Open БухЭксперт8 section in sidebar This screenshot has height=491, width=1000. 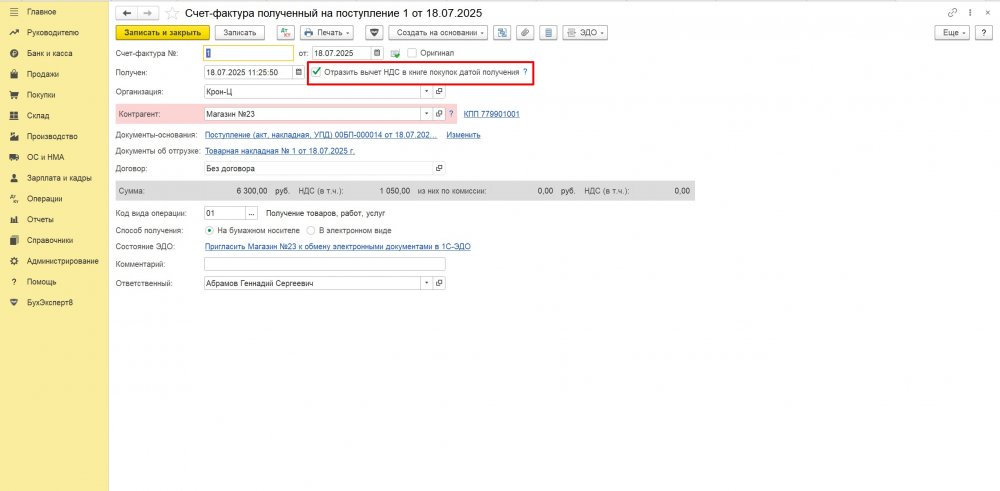[50, 302]
